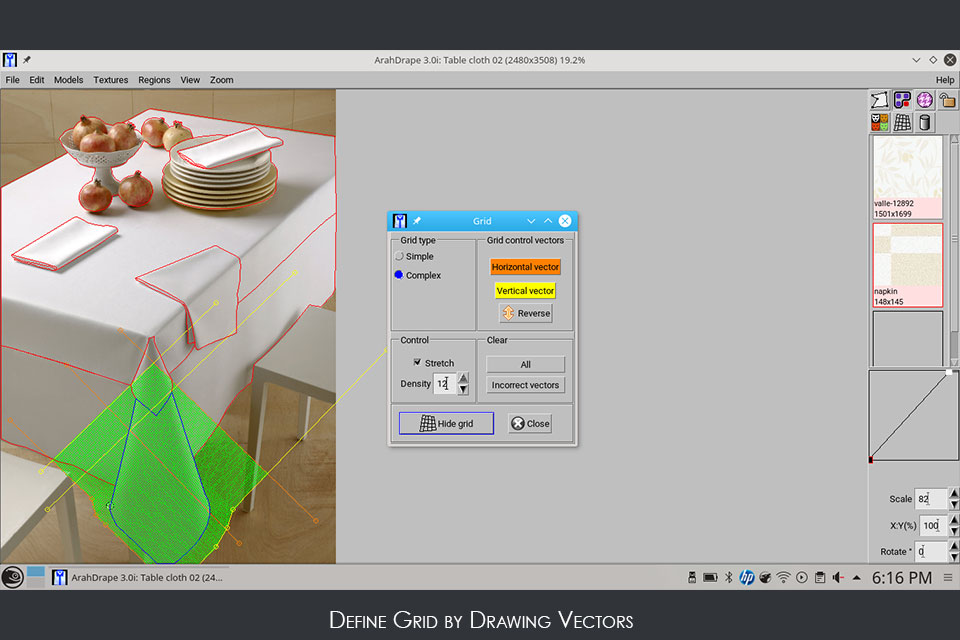Click the pin icon in the Grid dialog
The width and height of the screenshot is (960, 640).
point(417,220)
